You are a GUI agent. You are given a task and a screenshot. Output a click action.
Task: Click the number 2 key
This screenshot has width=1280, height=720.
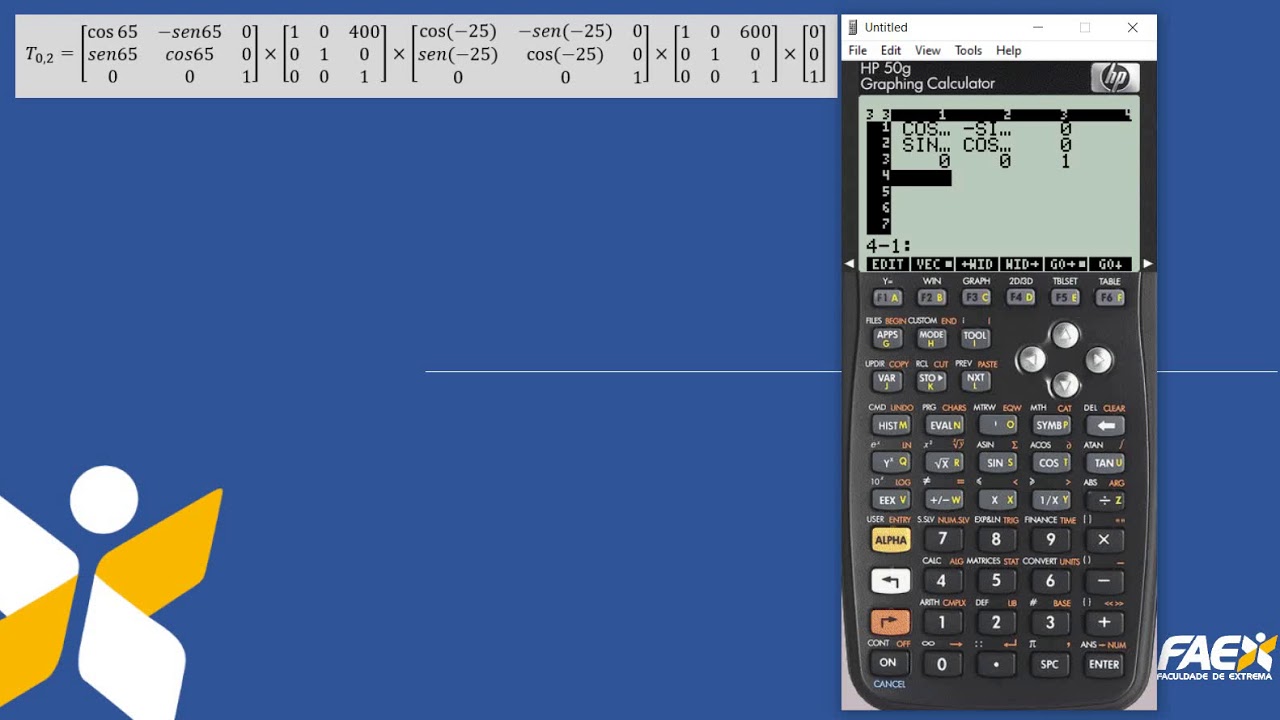pos(996,622)
